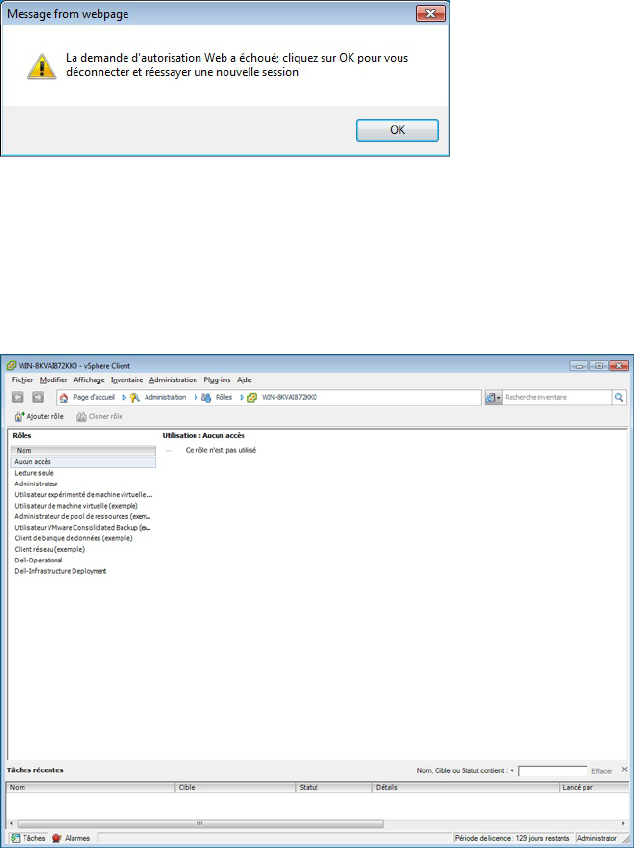Image resolution: width=634 pixels, height=848 pixels.
Task: Click the Rôles people icon in breadcrumb
Action: [x=206, y=398]
